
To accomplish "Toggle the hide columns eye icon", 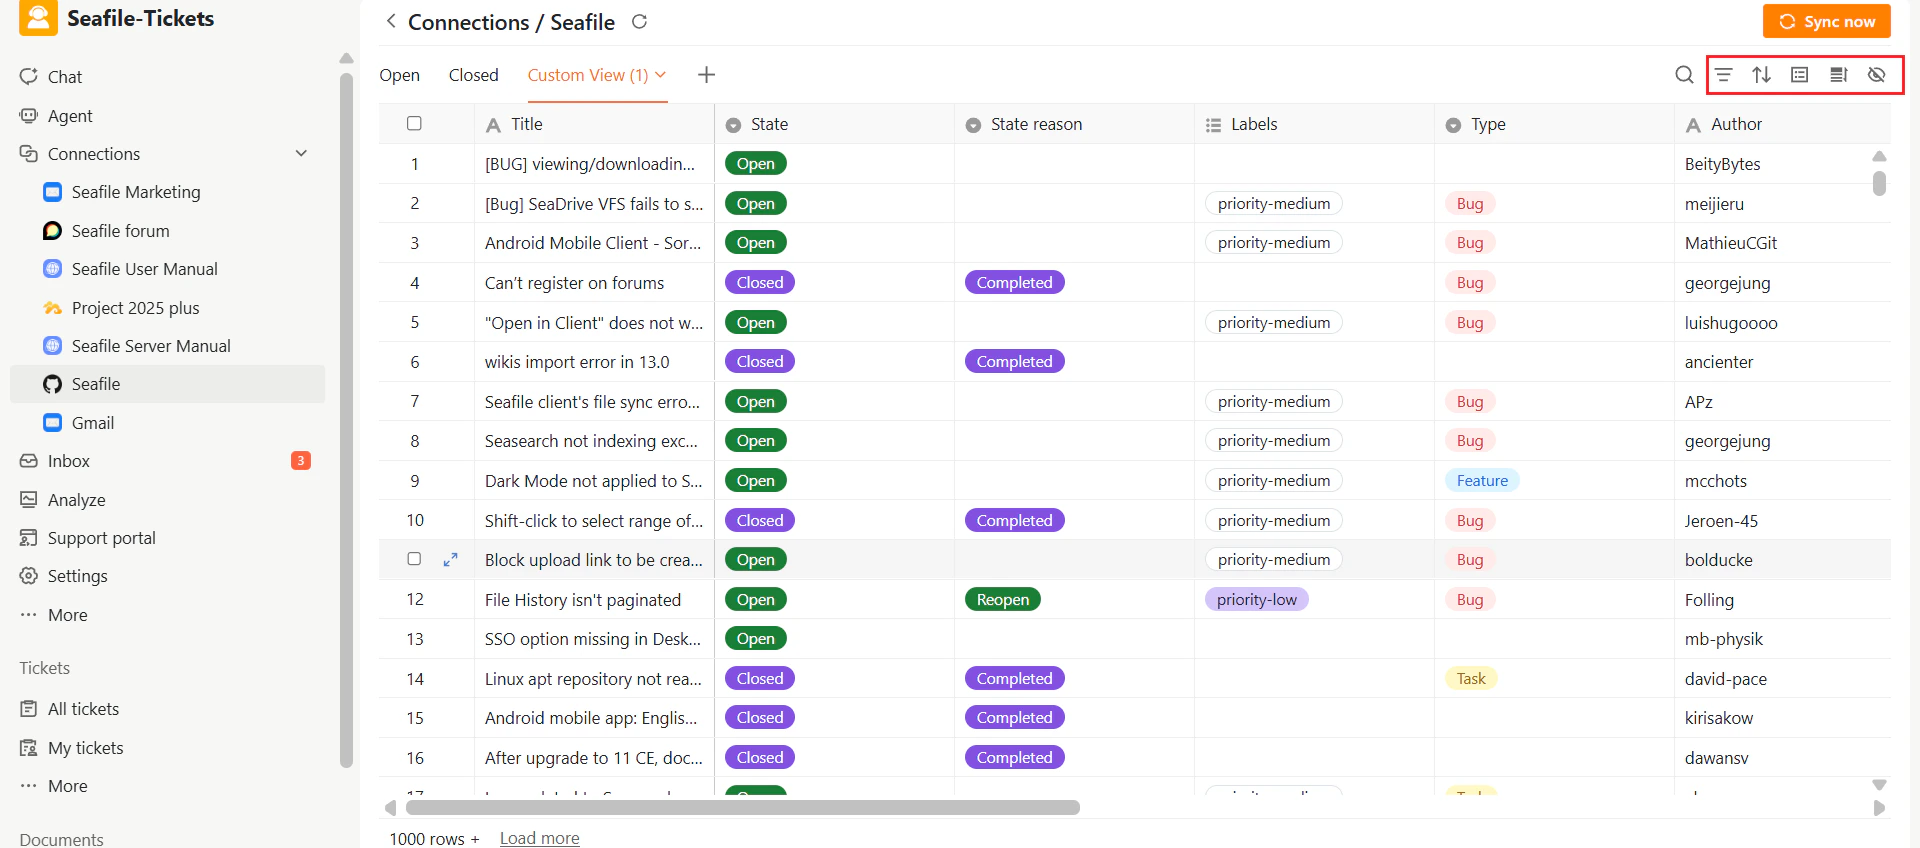I will pyautogui.click(x=1877, y=75).
